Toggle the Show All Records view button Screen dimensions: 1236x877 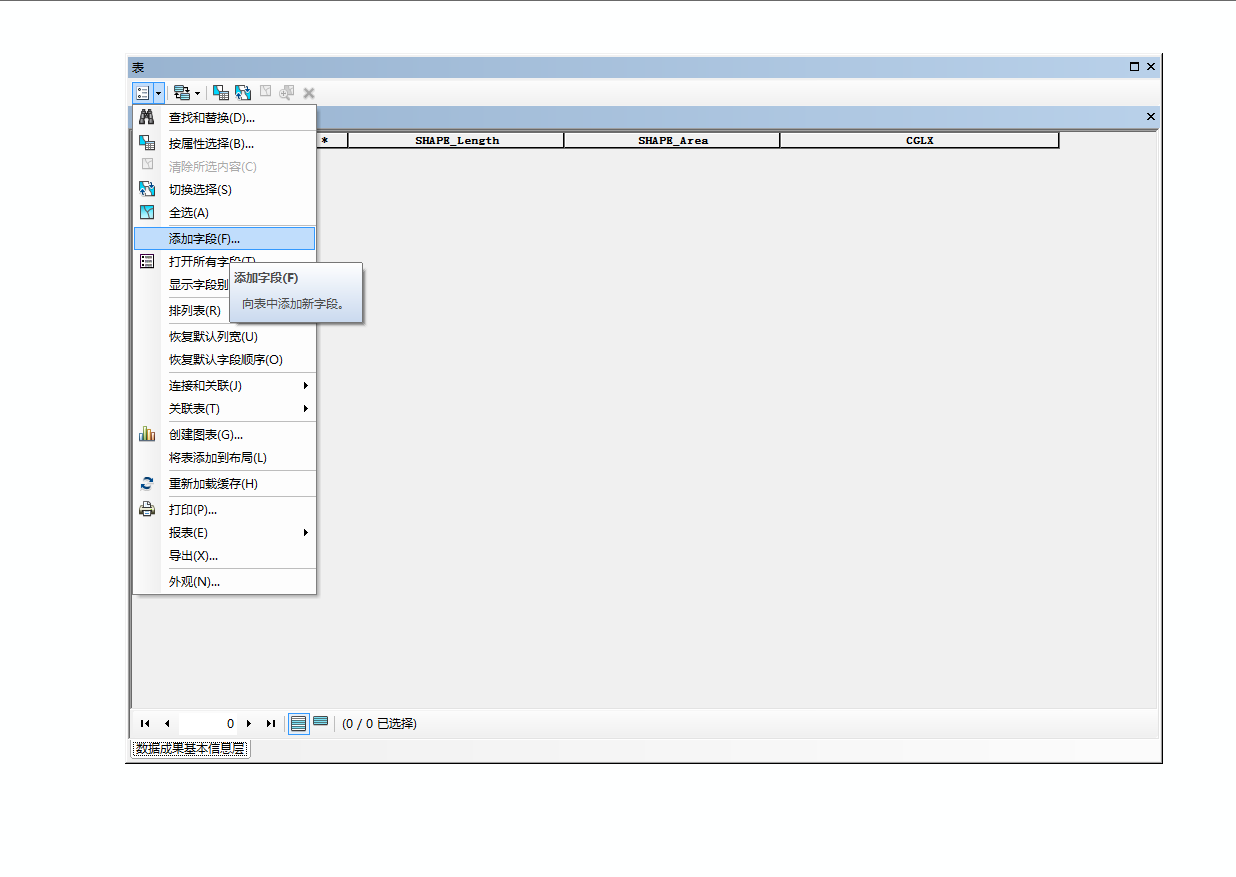[298, 723]
